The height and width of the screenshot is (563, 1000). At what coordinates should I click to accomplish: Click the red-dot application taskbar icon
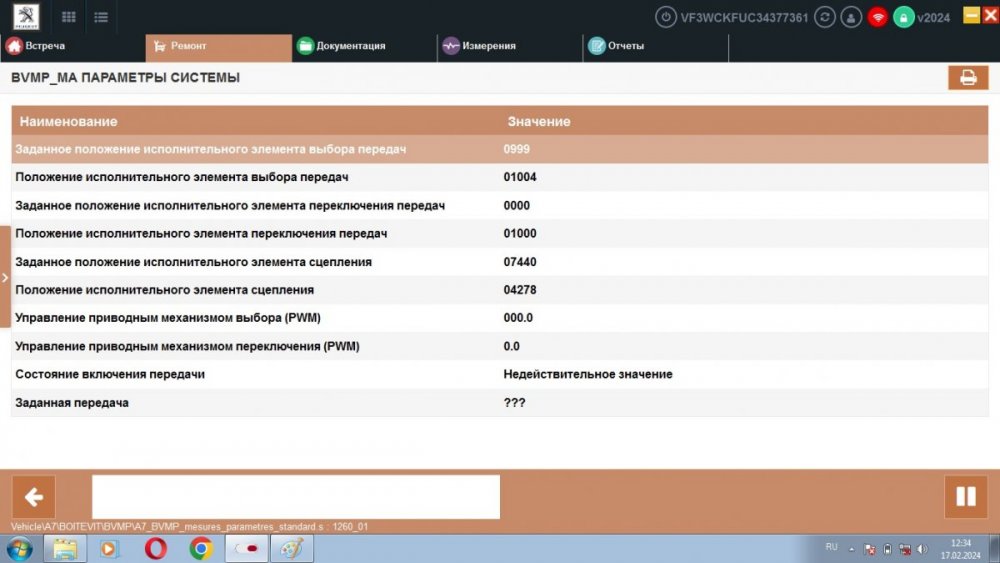[x=246, y=549]
